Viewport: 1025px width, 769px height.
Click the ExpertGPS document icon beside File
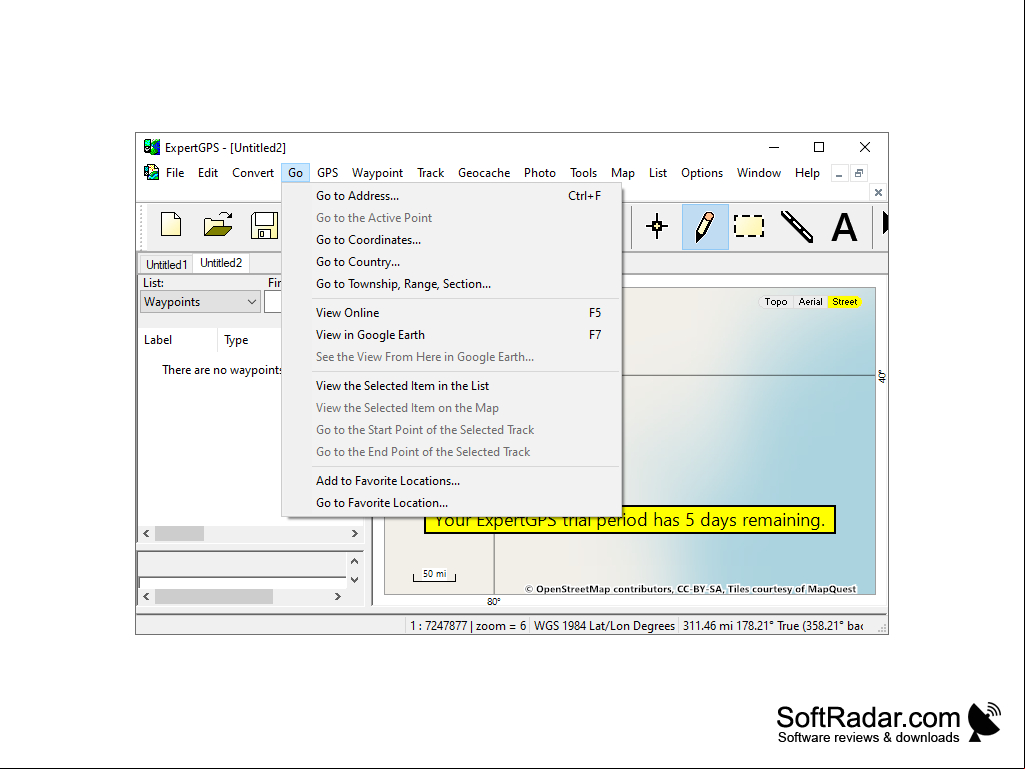click(x=152, y=173)
